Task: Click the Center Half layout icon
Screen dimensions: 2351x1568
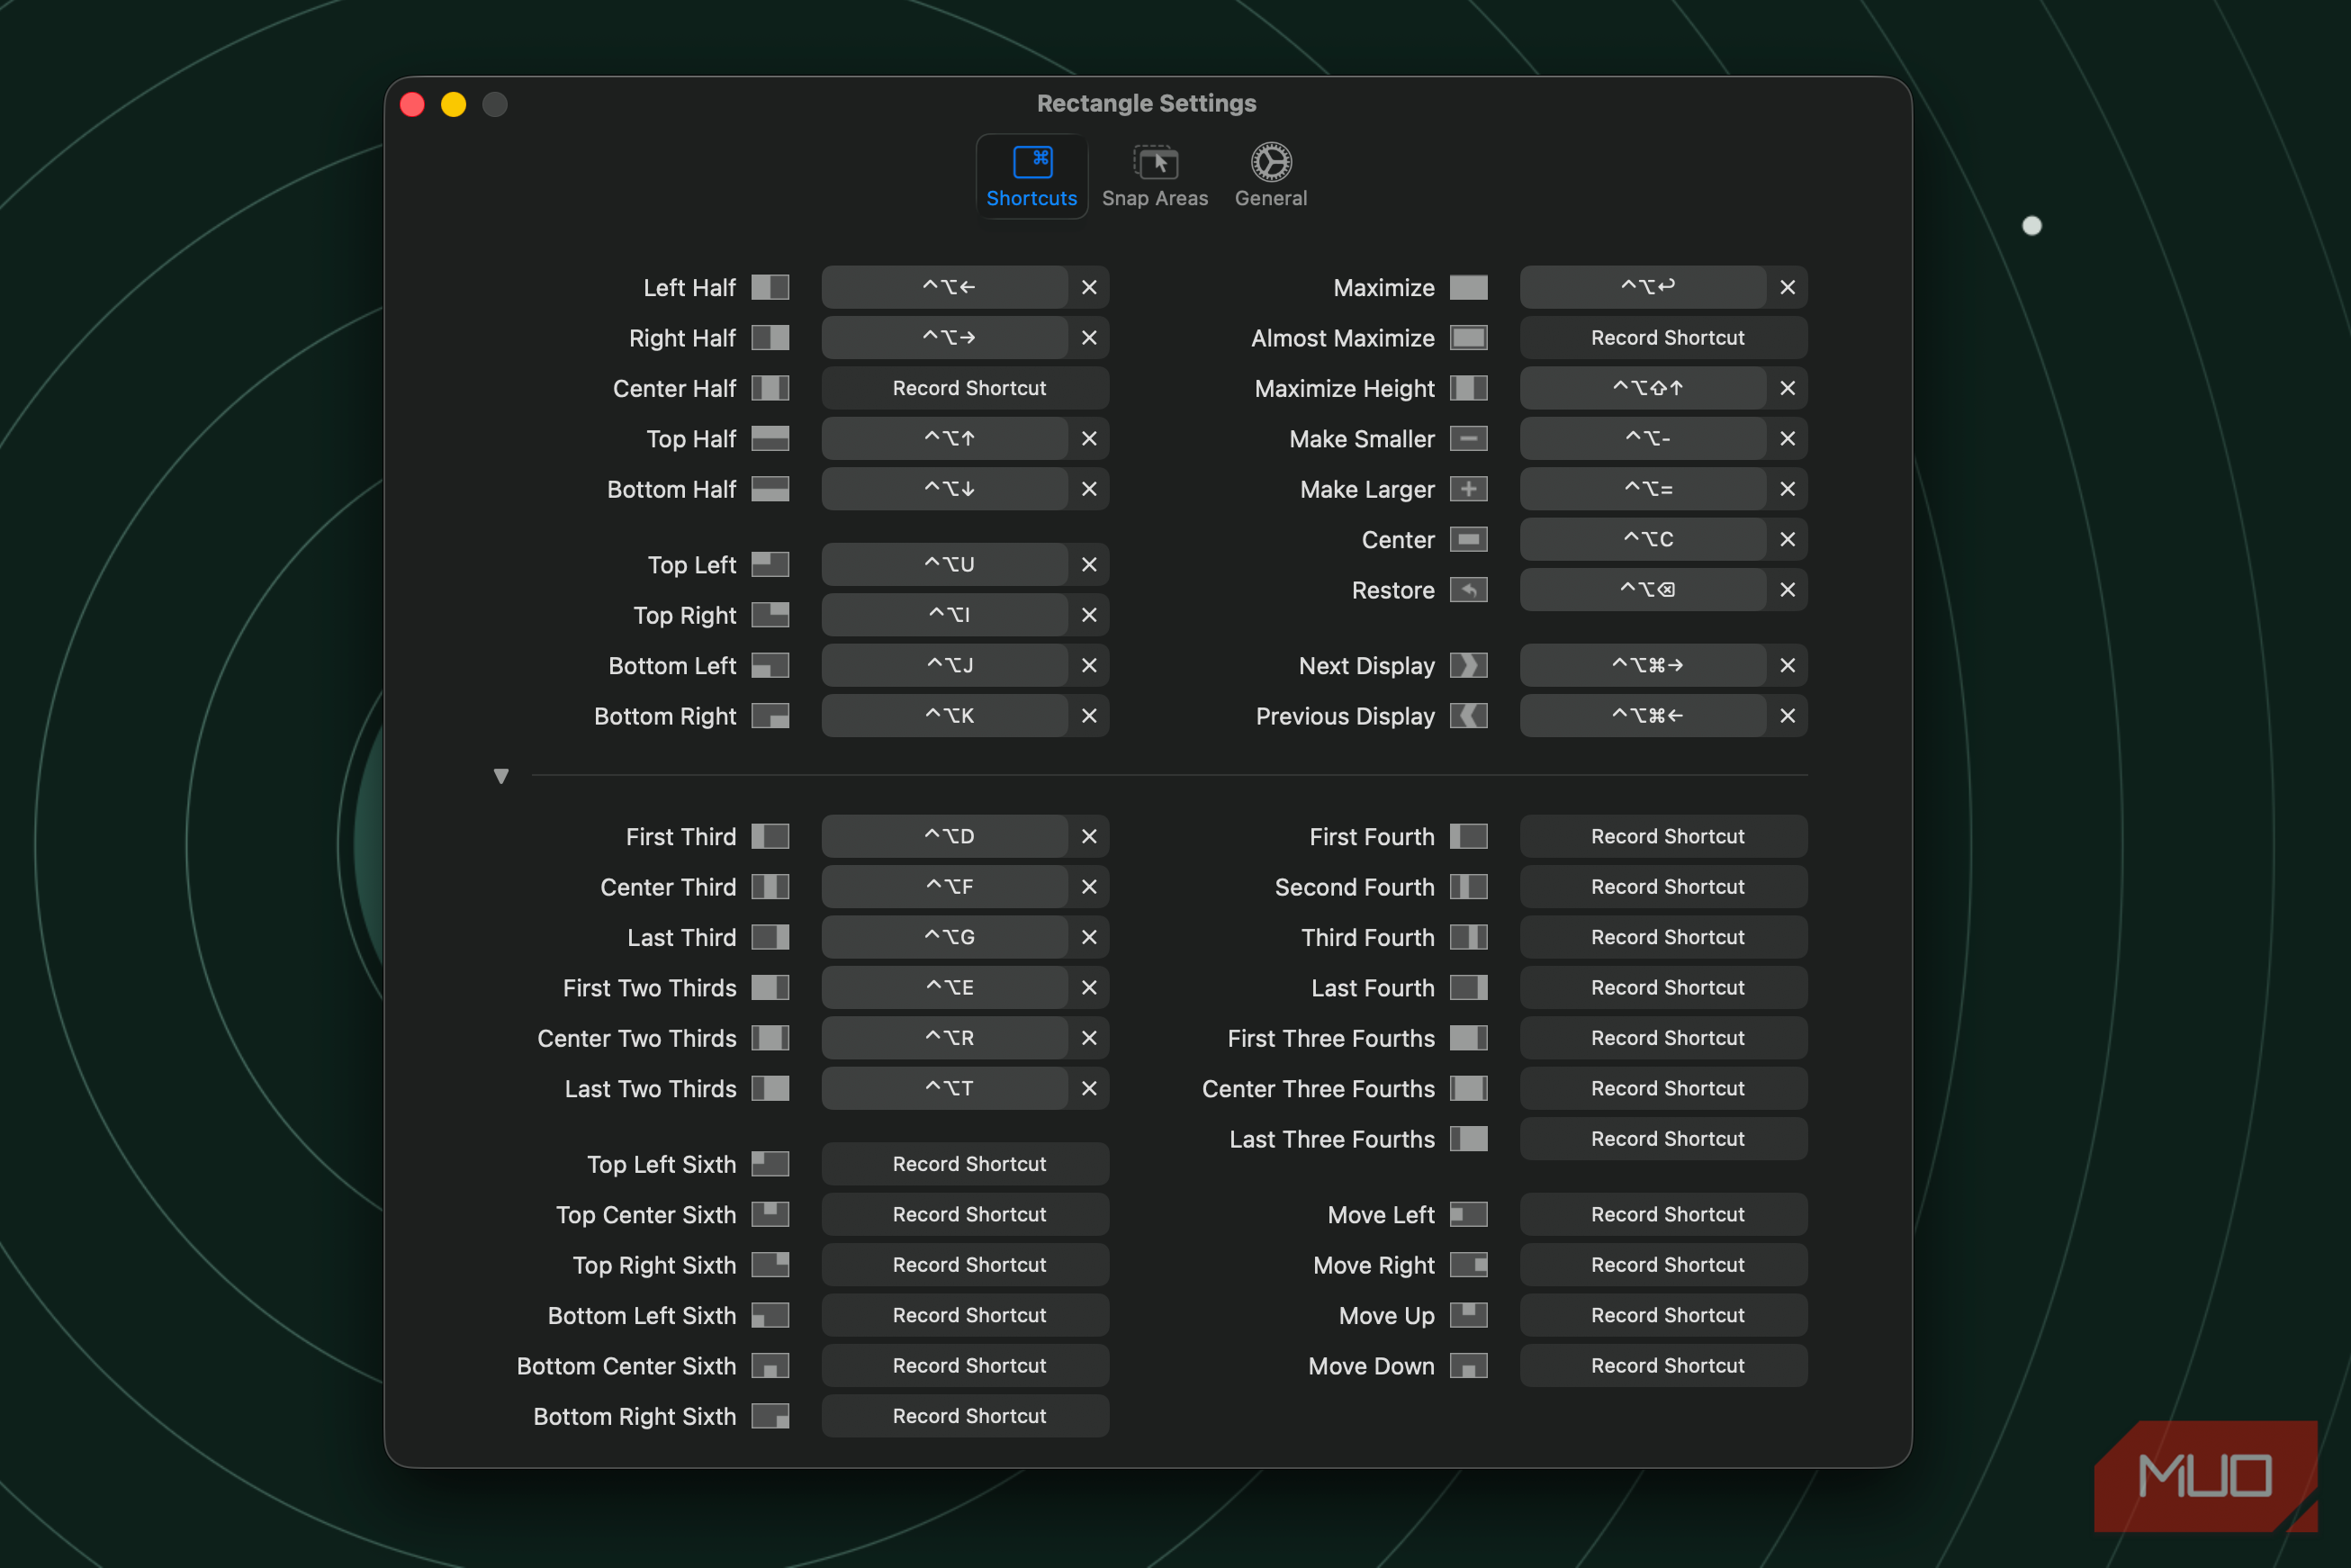Action: (770, 388)
